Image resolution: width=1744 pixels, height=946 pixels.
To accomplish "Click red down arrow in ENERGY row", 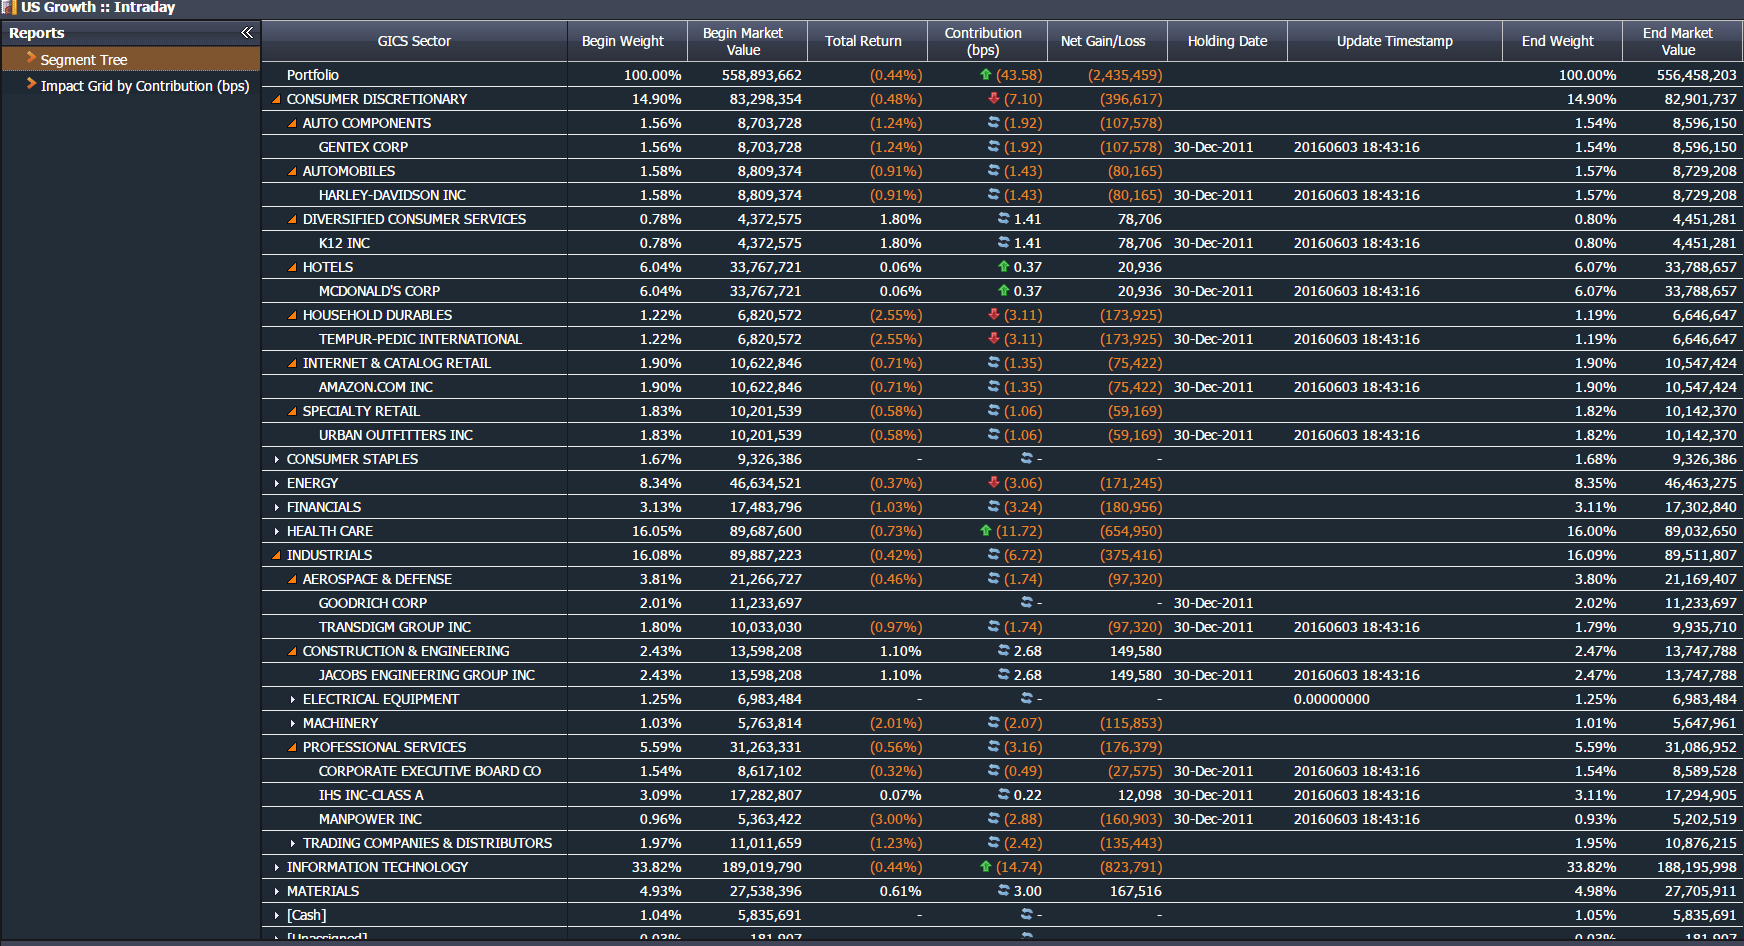I will tap(994, 483).
